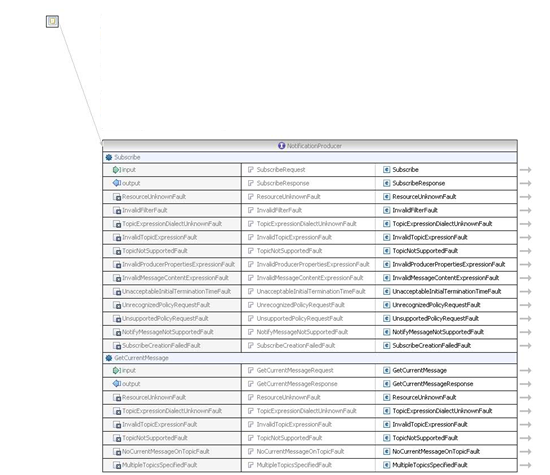Select UnacceptableInitialTerminationTimeFault fault in left column

tap(176, 292)
